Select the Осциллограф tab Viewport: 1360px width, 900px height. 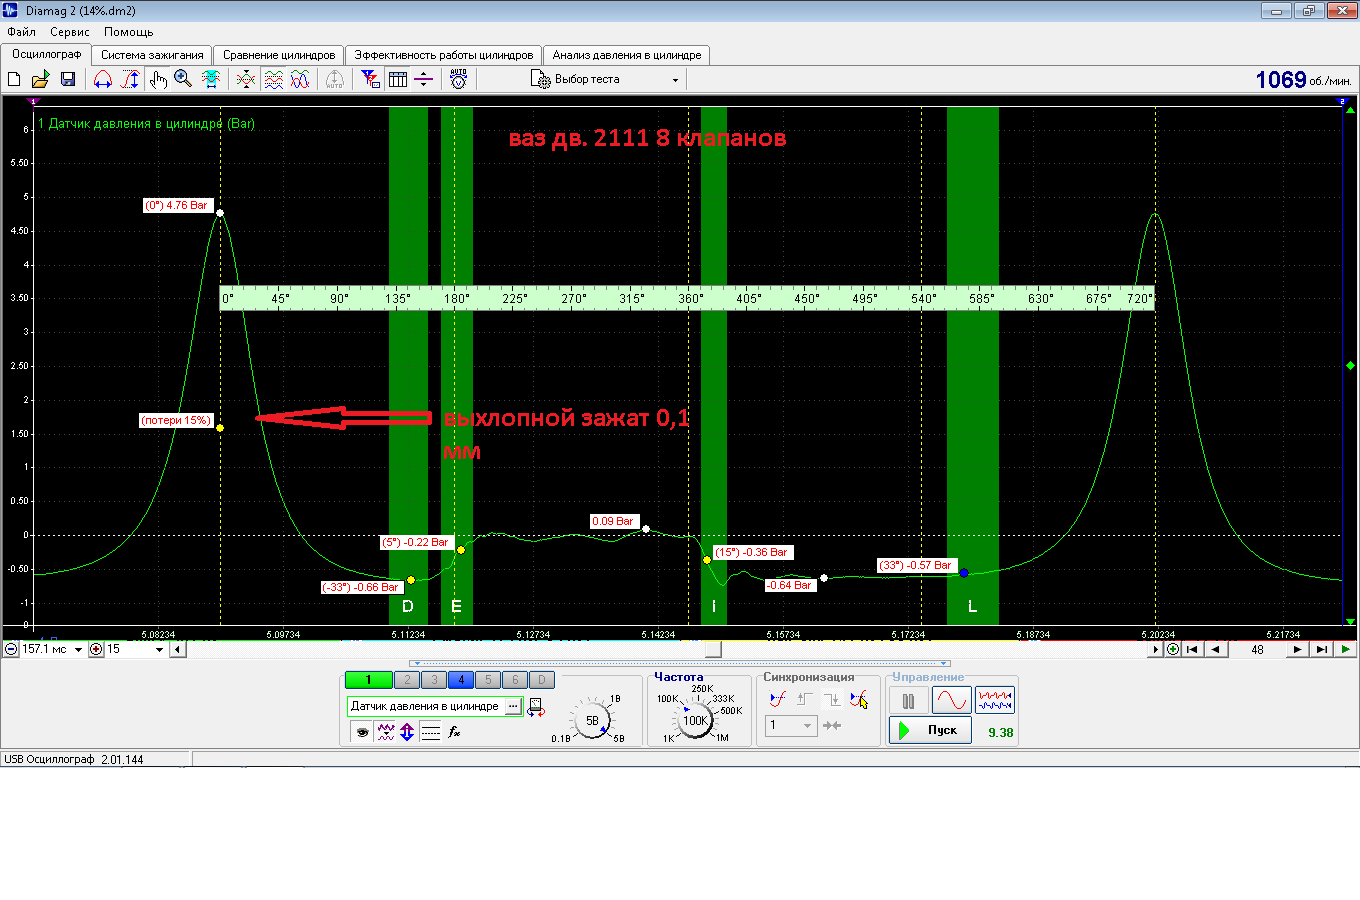46,54
